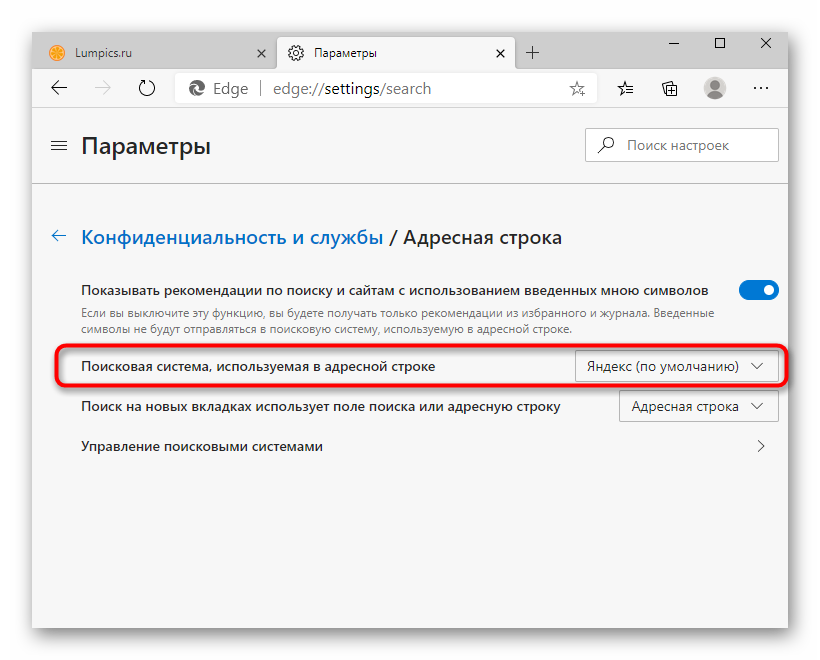Maximize the Edge window
Viewport: 820px width, 660px height.
720,43
